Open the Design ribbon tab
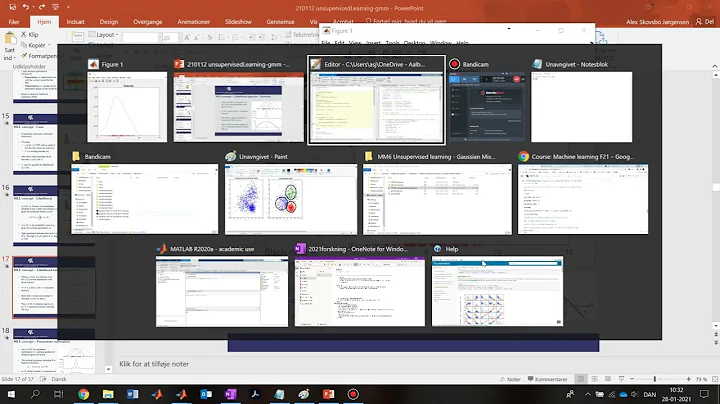Screen dimensions: 720x404 [x=109, y=22]
